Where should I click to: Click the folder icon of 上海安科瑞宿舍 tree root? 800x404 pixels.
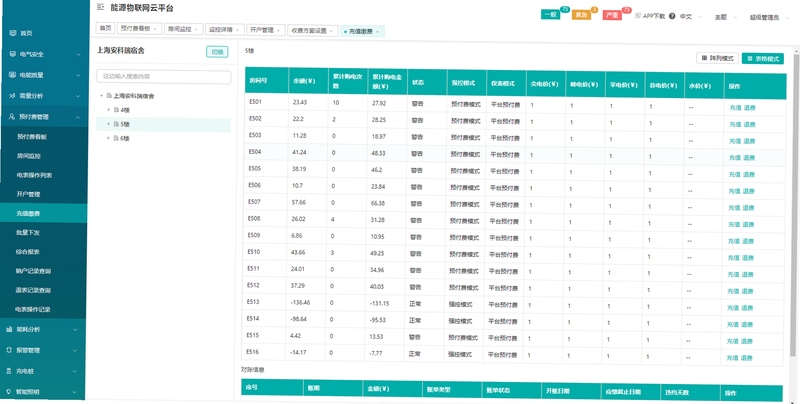pyautogui.click(x=109, y=95)
